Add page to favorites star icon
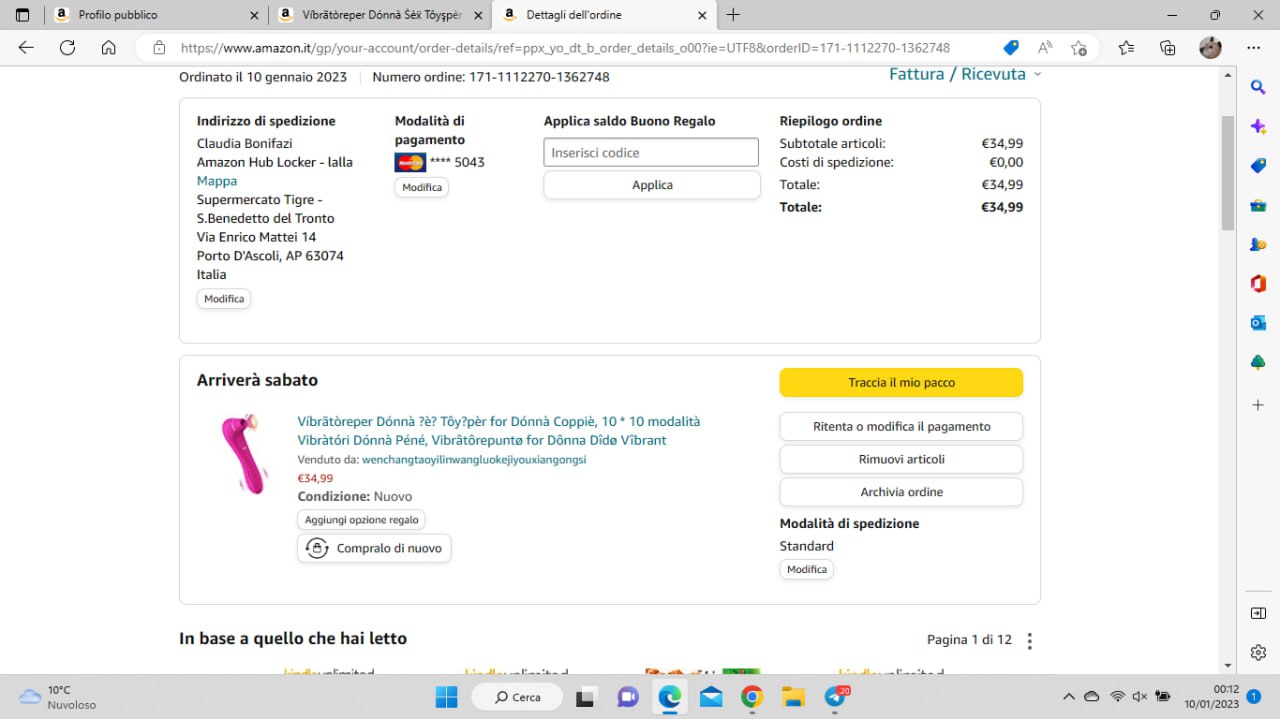 (x=1078, y=48)
